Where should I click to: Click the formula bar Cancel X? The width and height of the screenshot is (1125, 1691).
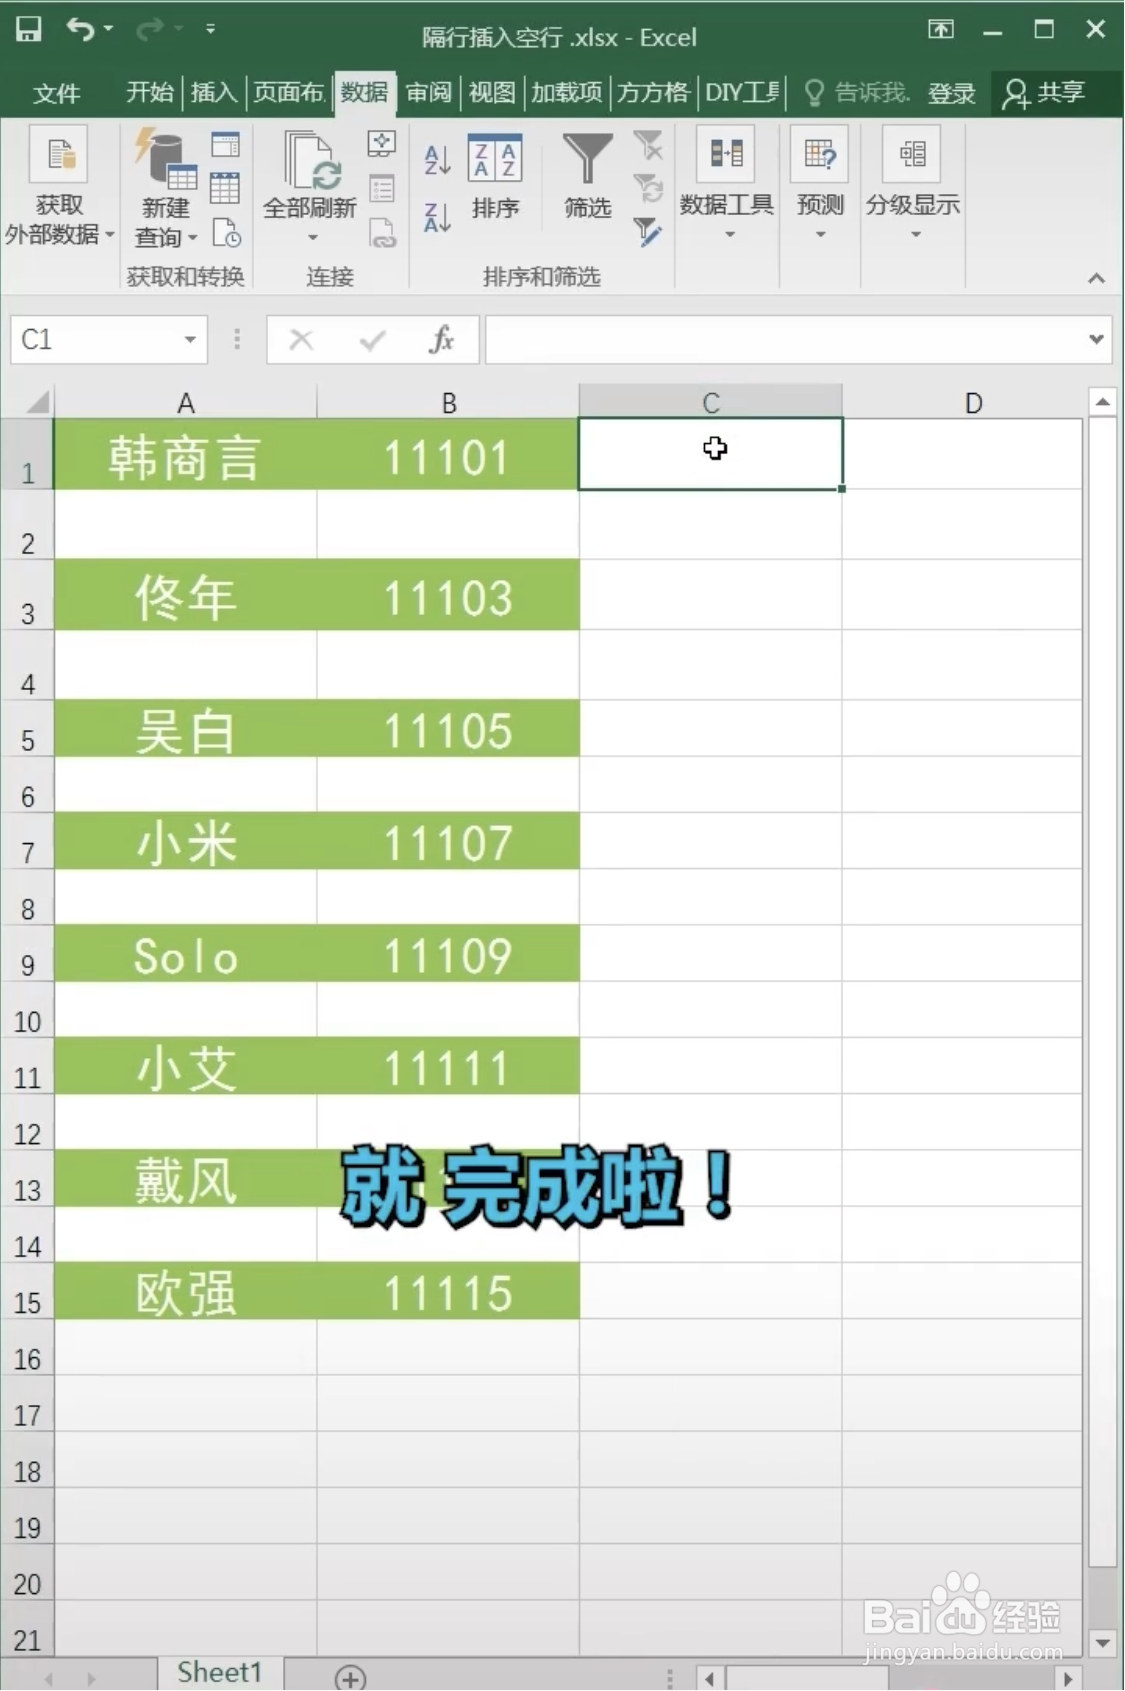tap(301, 340)
